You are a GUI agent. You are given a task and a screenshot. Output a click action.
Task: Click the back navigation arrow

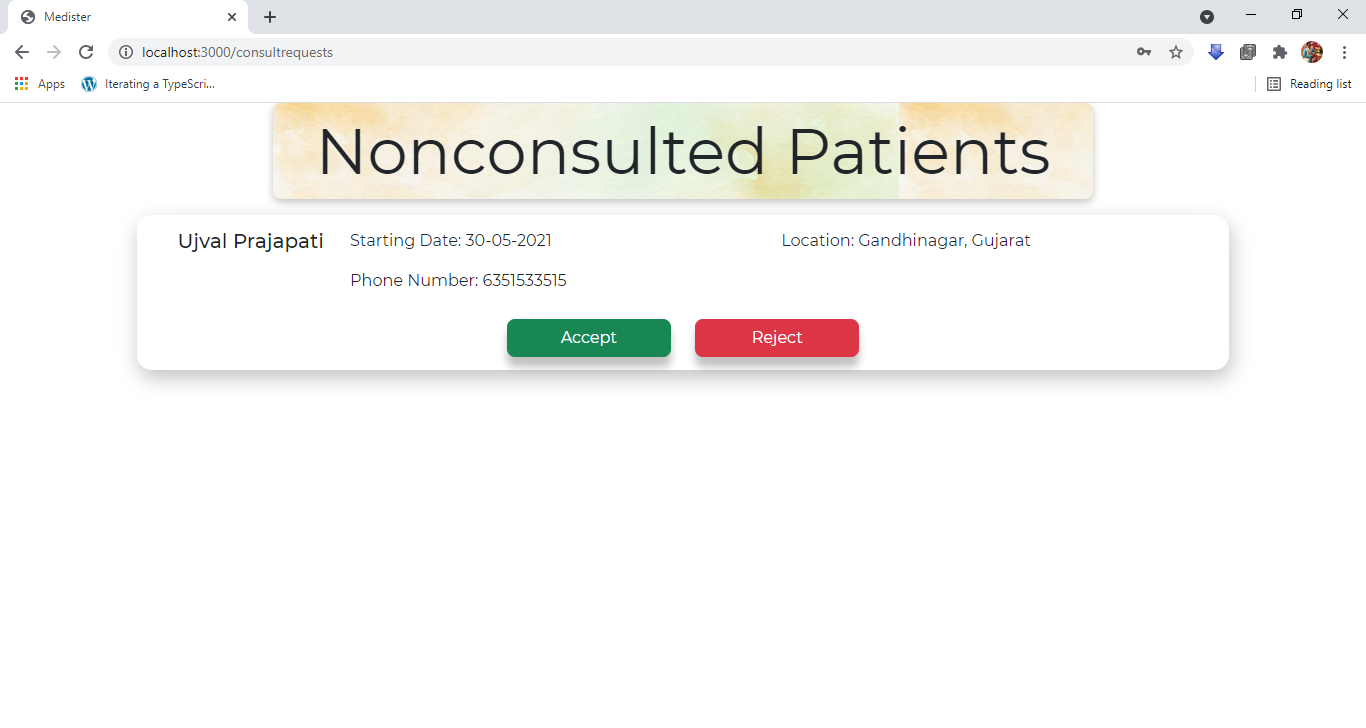(21, 52)
